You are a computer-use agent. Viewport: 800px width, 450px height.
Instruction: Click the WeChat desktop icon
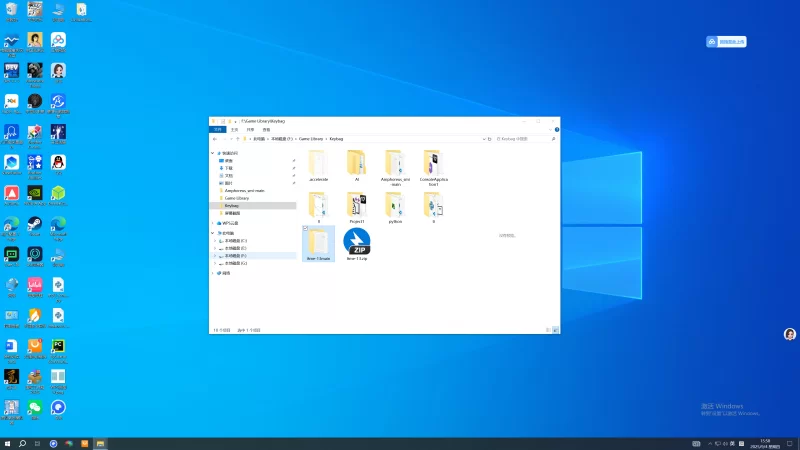point(35,408)
